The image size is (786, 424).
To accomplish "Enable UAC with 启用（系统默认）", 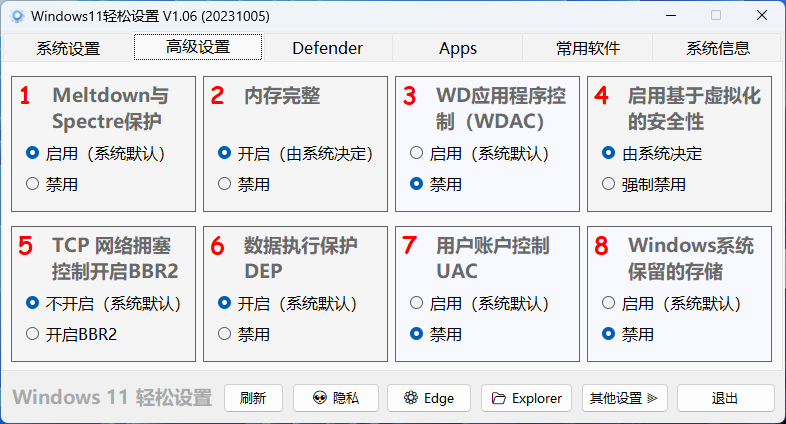I will [x=479, y=303].
